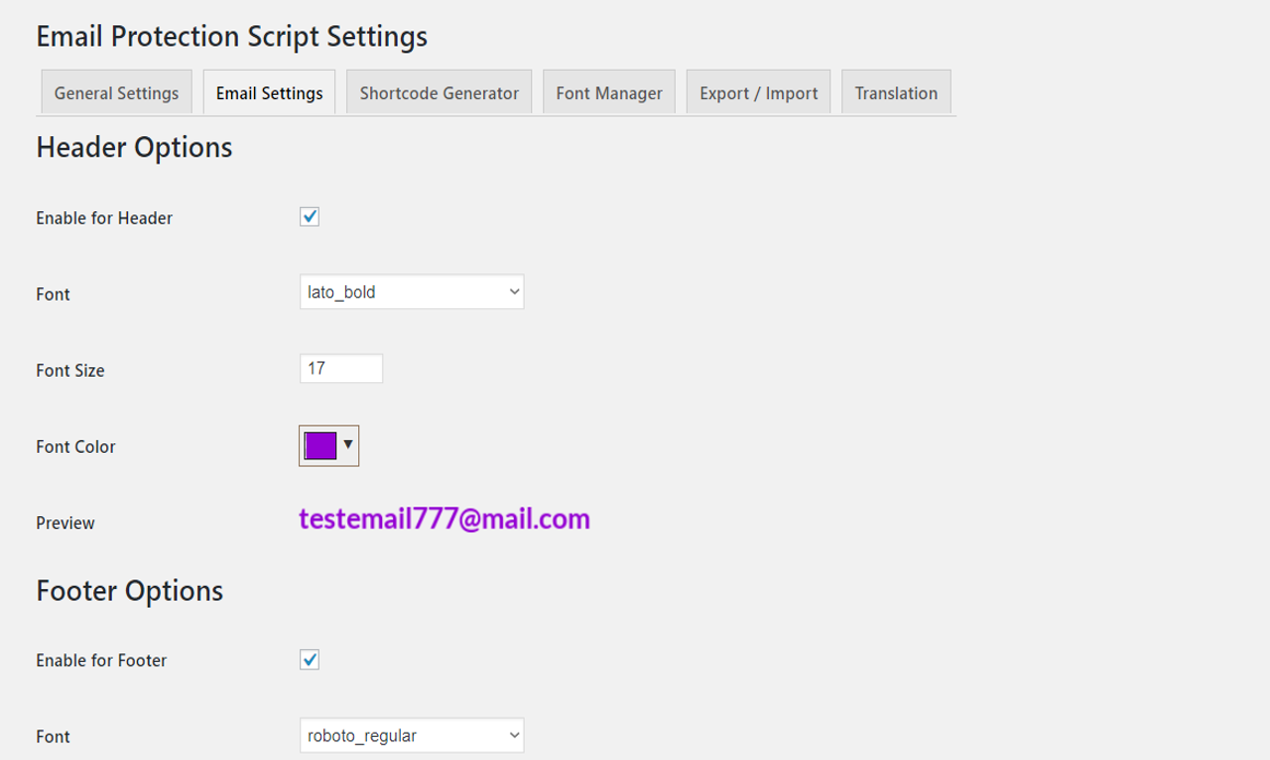
Task: Switch to the General Settings tab
Action: click(x=115, y=91)
